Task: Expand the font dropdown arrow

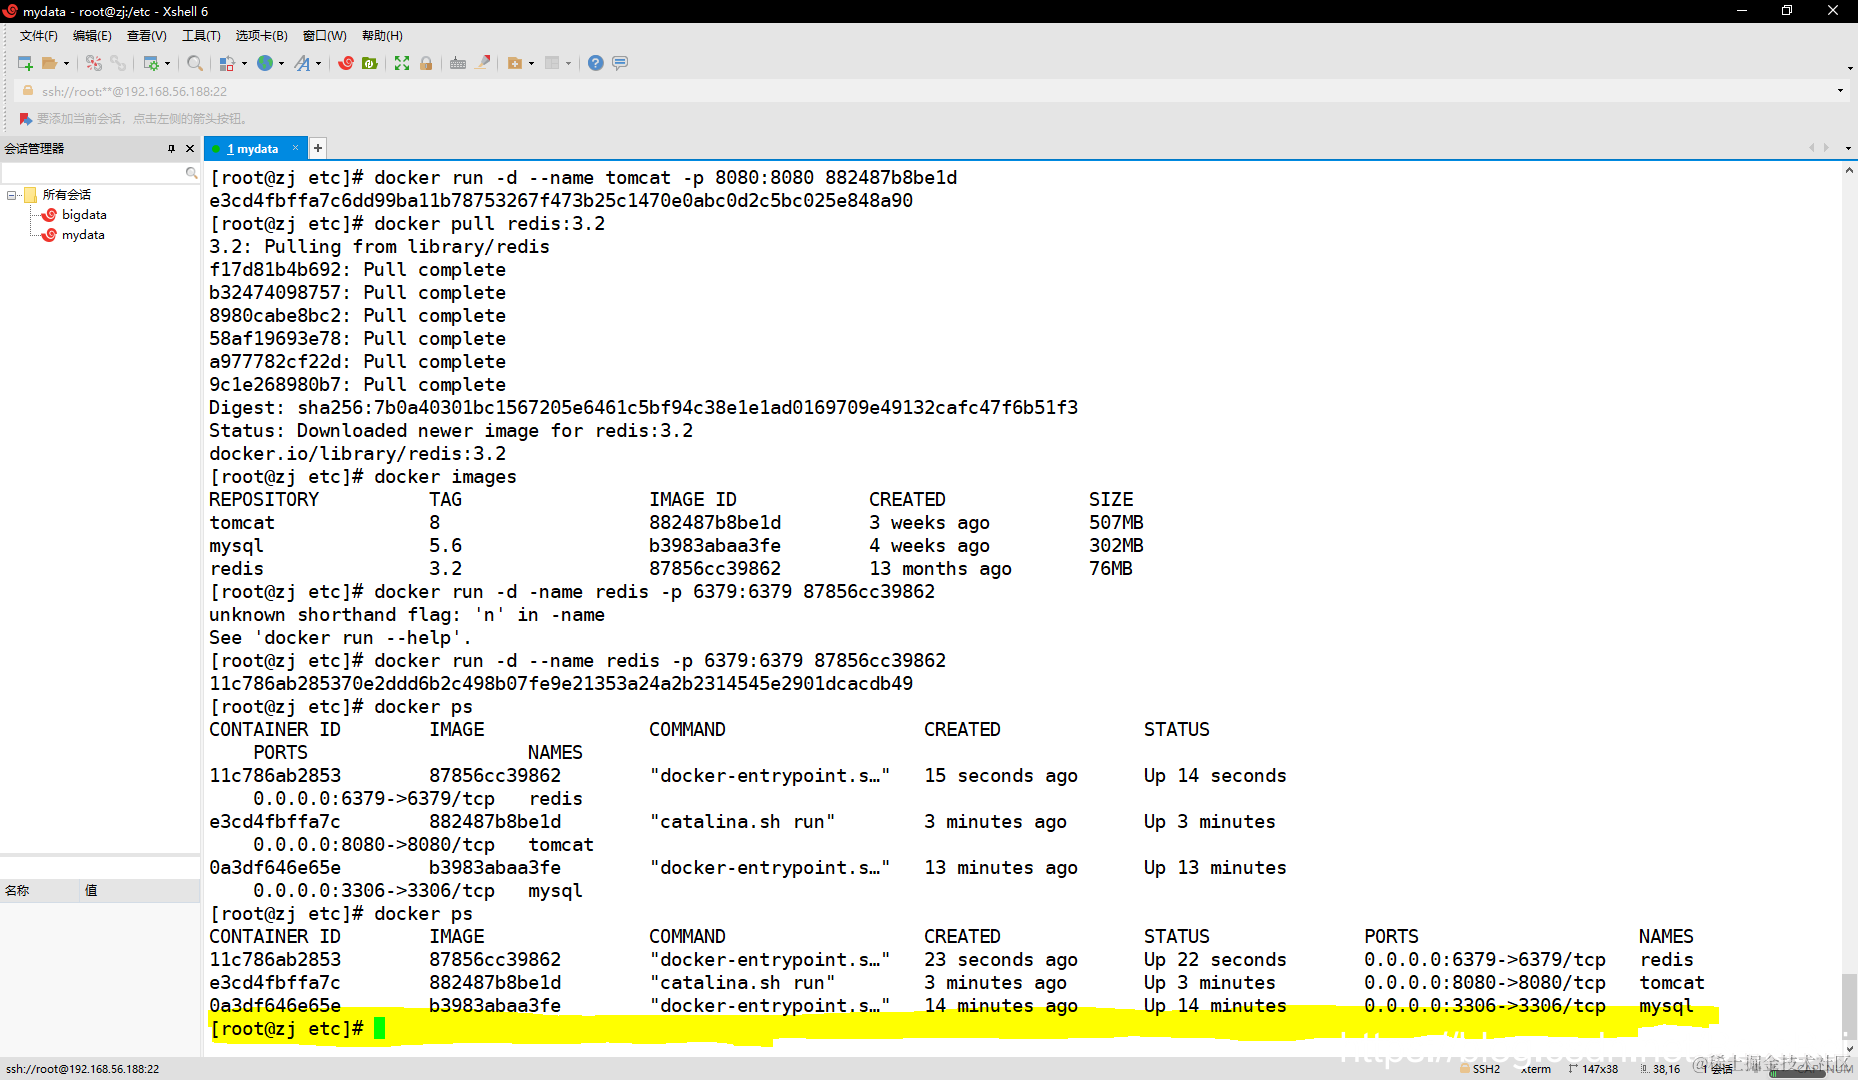Action: [318, 63]
